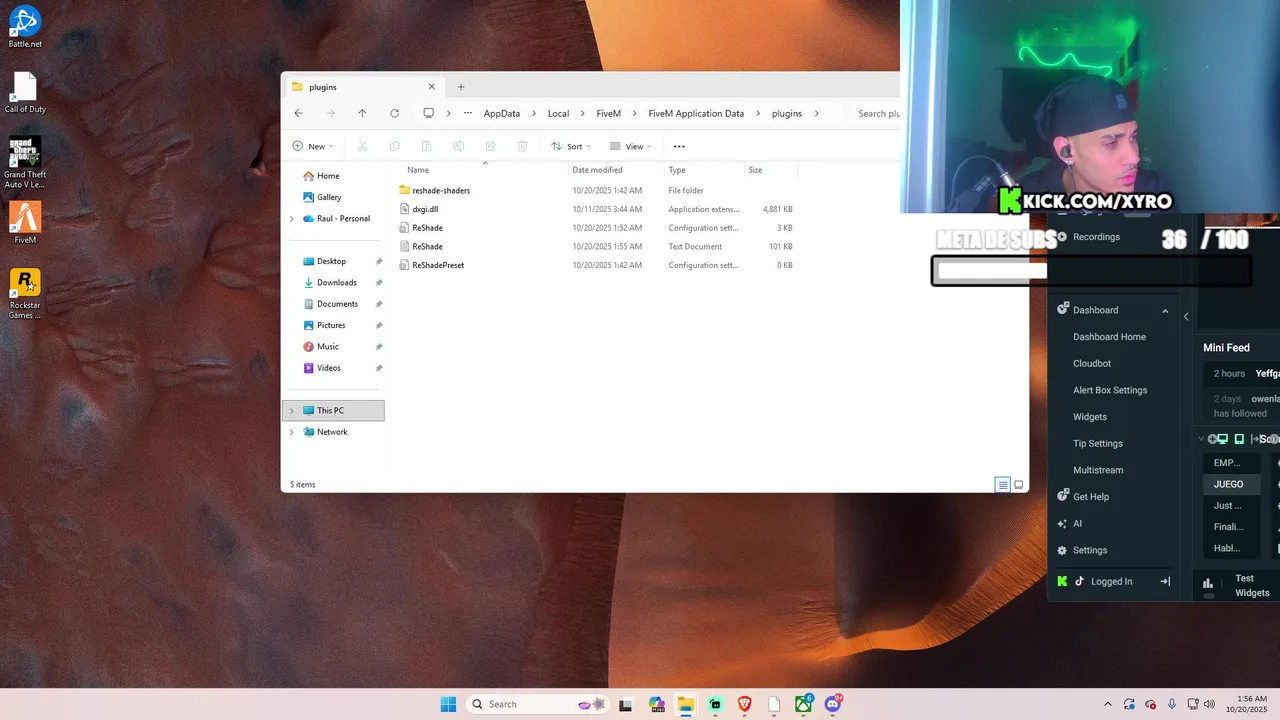1280x720 pixels.
Task: Collapse the Streamlabs sidebar with arrow
Action: 1186,316
